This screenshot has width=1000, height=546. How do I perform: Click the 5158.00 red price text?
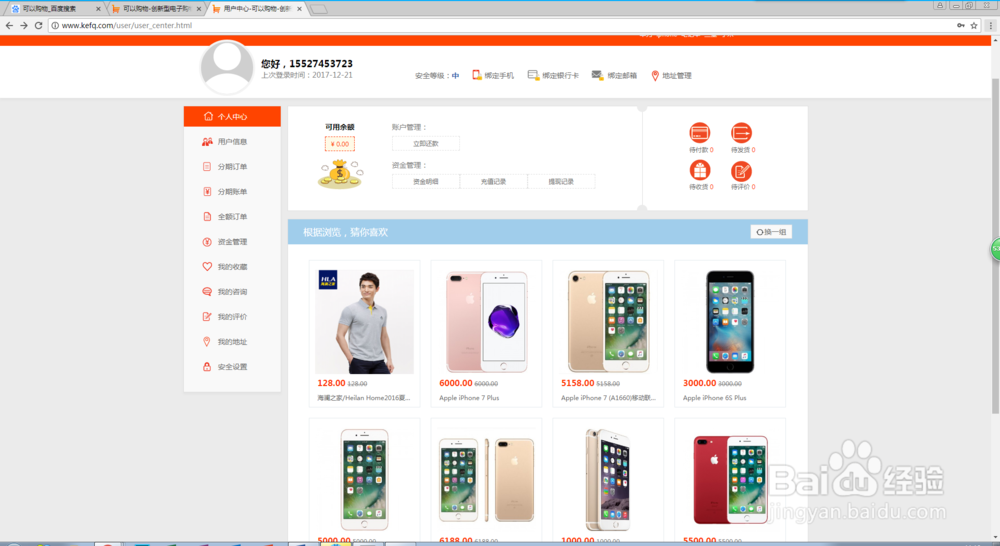pos(577,383)
